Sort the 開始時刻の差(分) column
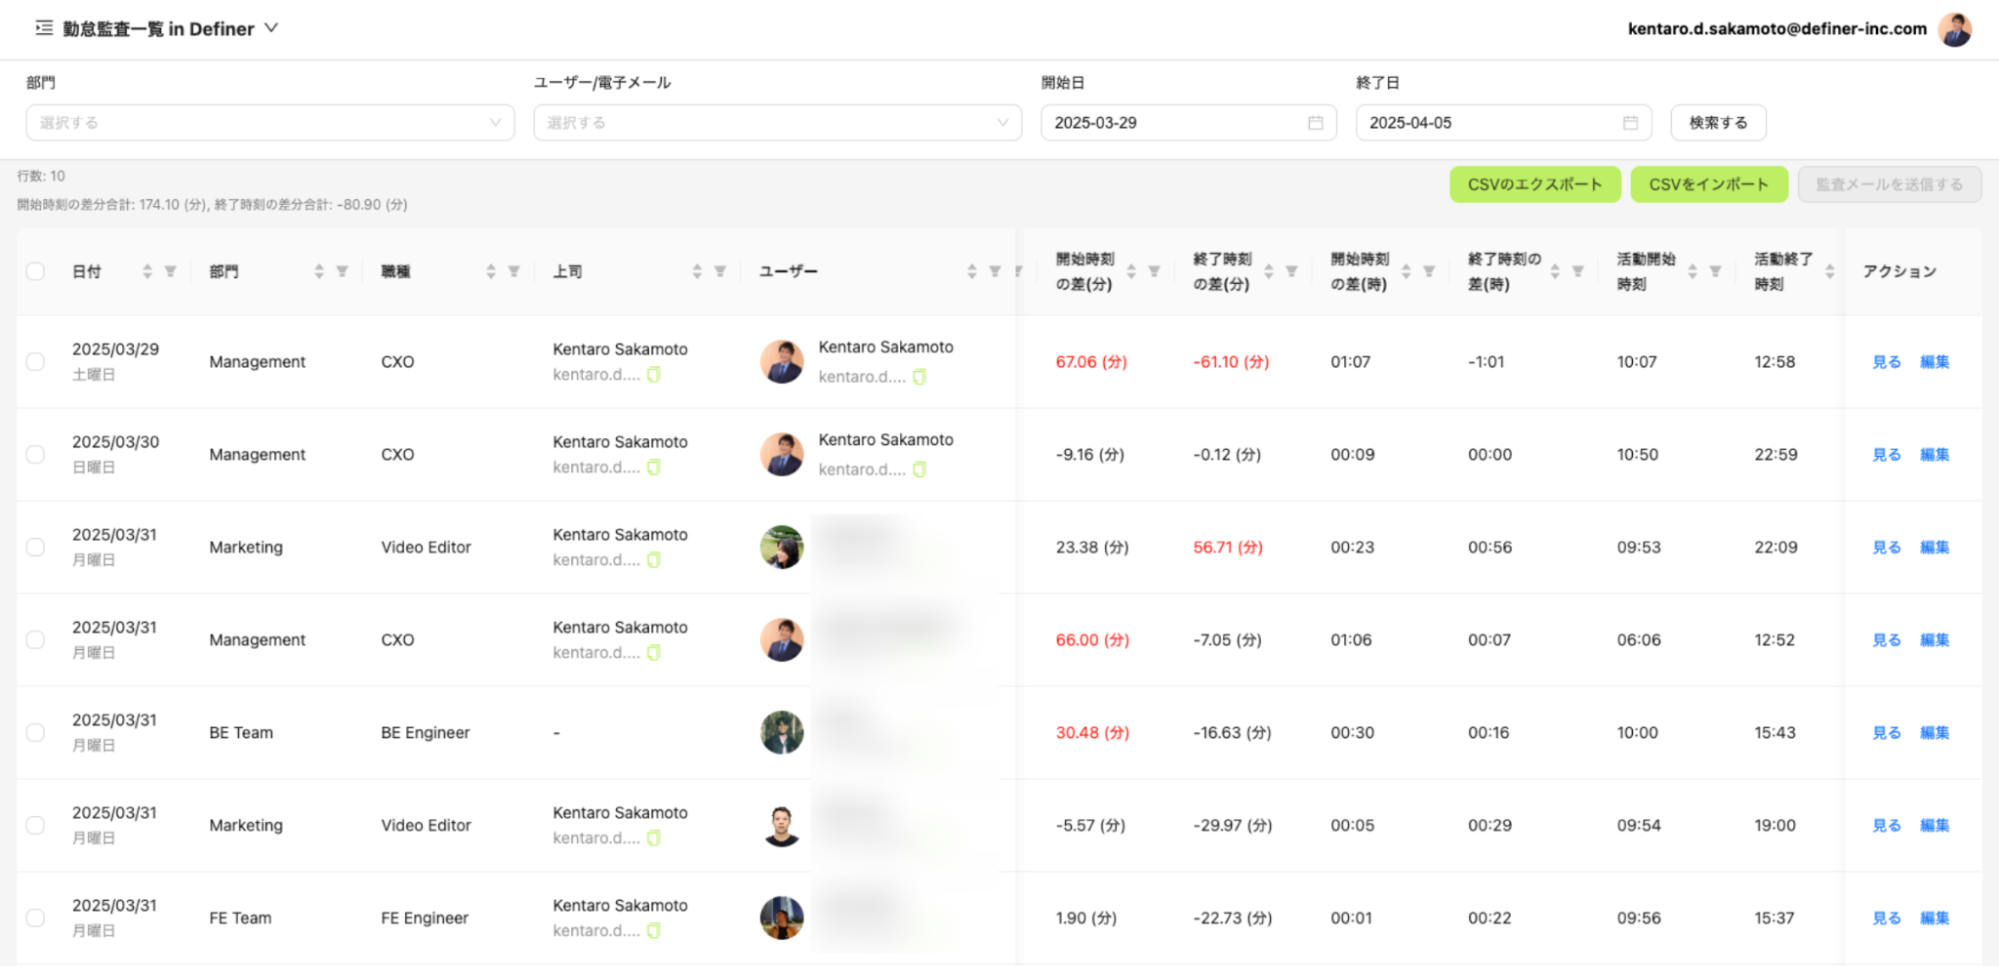This screenshot has height=967, width=1999. pyautogui.click(x=1131, y=271)
